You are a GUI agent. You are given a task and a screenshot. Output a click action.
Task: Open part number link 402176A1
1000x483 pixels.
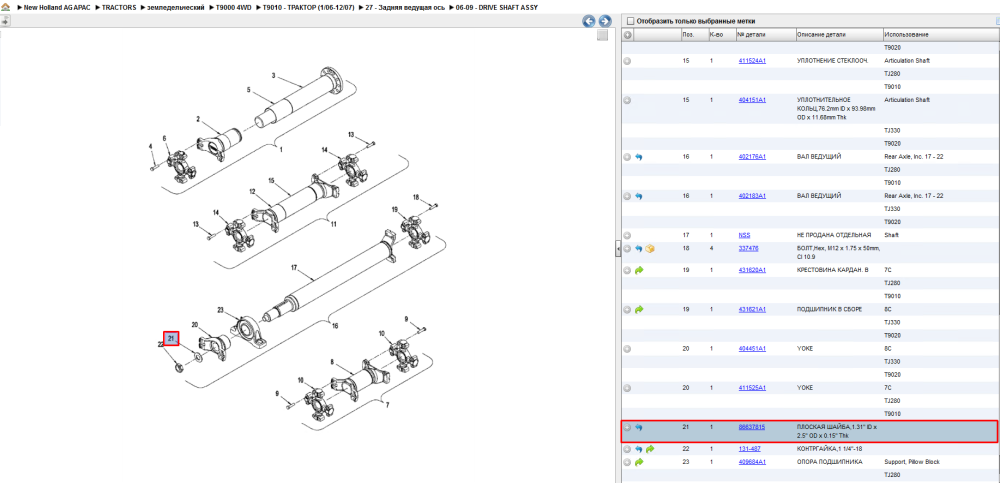[x=752, y=156]
